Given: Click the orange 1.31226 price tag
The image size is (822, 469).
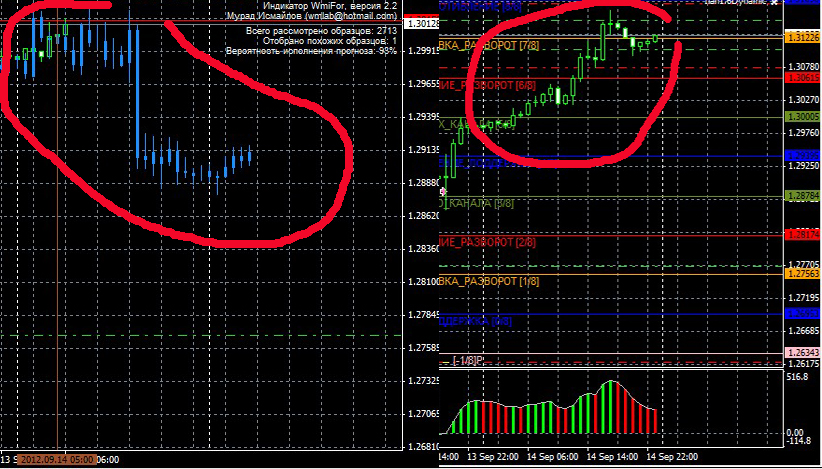Looking at the screenshot, I should coord(803,37).
